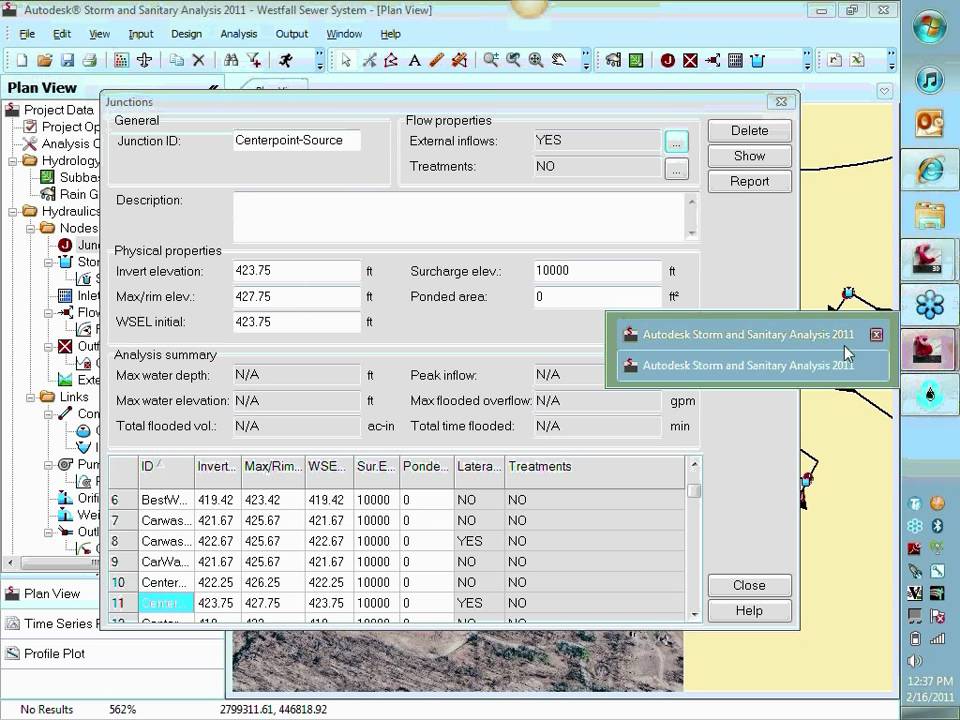Click the Open project folder icon
Screen dimensions: 960x720
pyautogui.click(x=45, y=60)
